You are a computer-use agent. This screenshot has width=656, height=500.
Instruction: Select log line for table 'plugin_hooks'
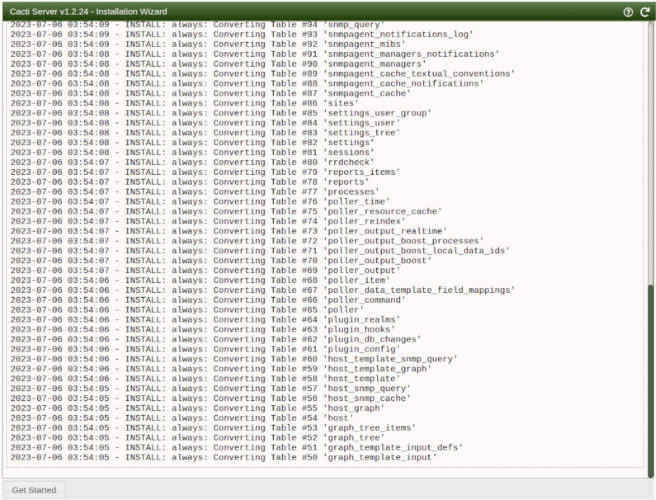point(203,329)
